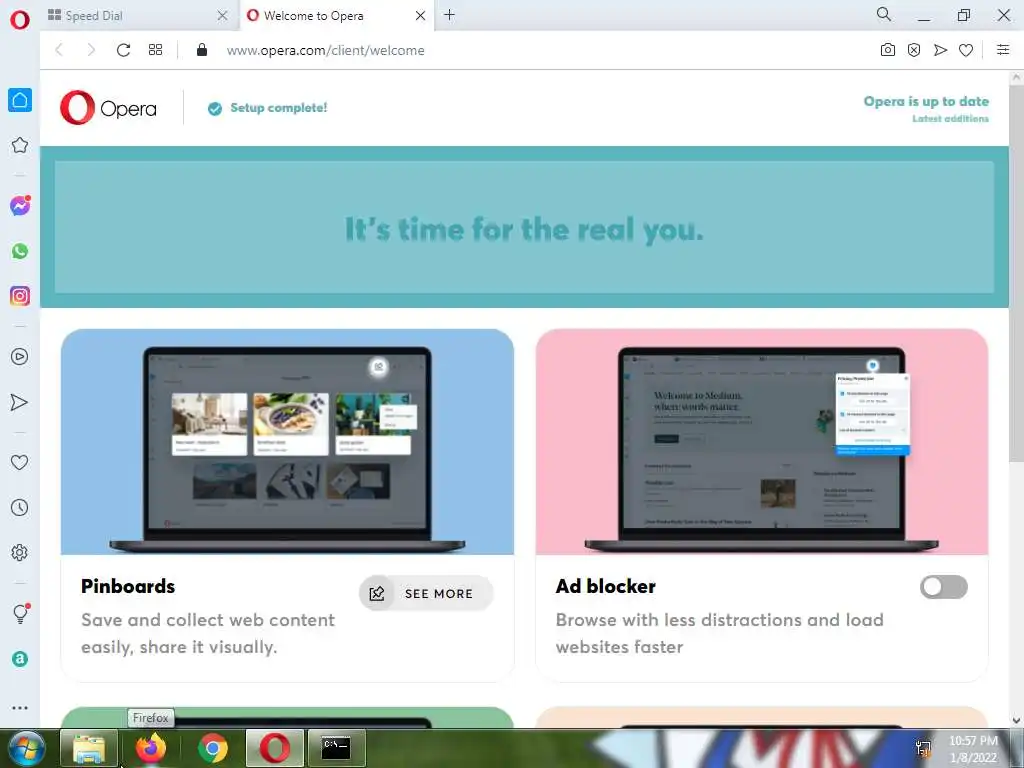Open sidebar setup three-dots menu
The width and height of the screenshot is (1024, 768).
tap(20, 707)
